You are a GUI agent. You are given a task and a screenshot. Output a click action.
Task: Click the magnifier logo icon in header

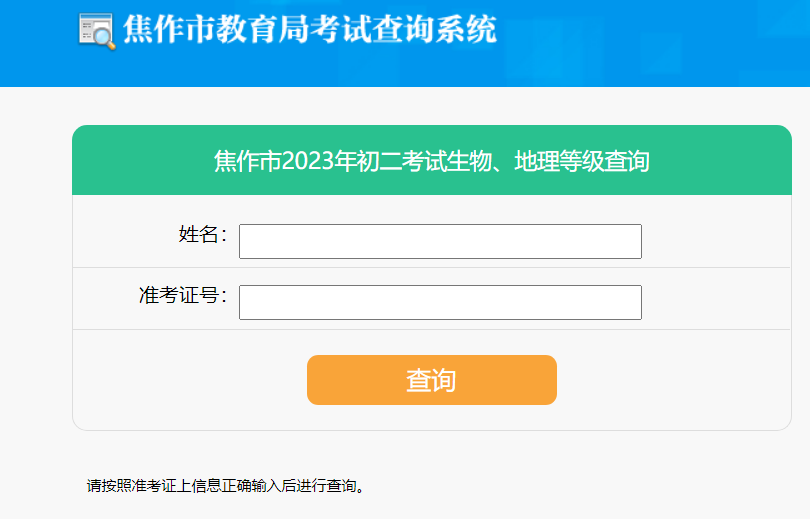[x=97, y=30]
